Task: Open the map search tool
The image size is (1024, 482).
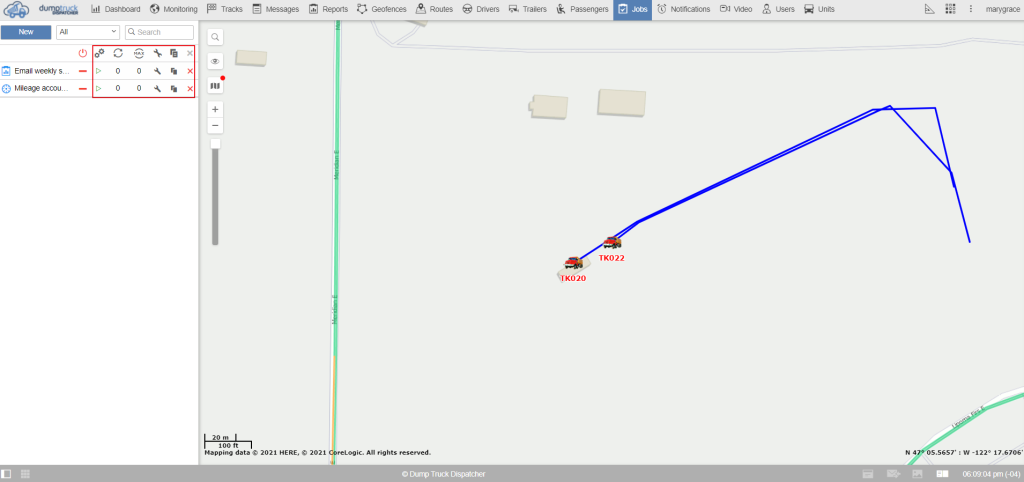Action: tap(216, 37)
